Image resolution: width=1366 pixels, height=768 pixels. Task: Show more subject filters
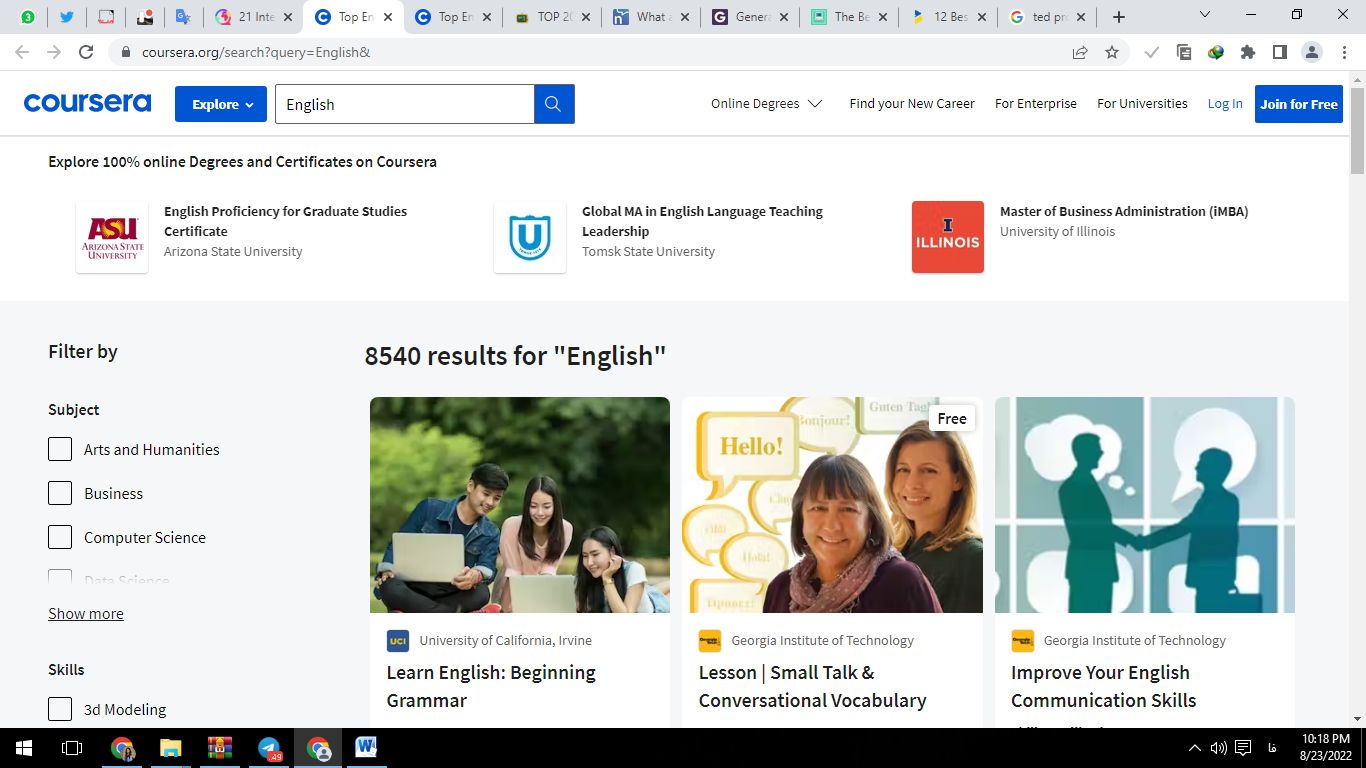[86, 614]
